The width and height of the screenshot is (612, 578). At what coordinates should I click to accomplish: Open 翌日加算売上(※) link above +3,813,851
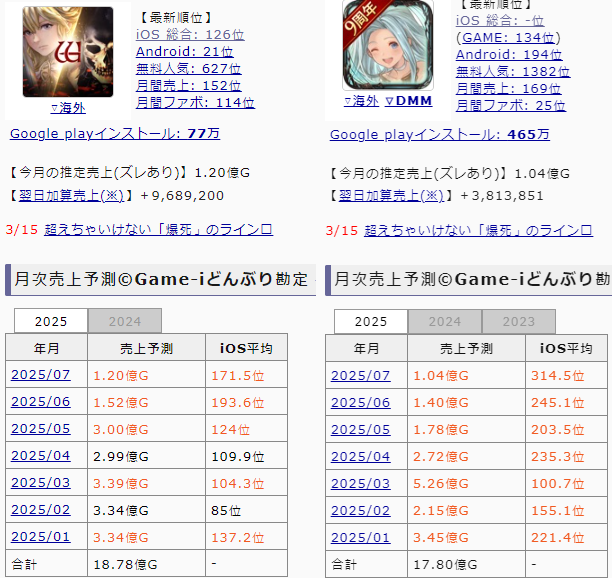pos(391,196)
